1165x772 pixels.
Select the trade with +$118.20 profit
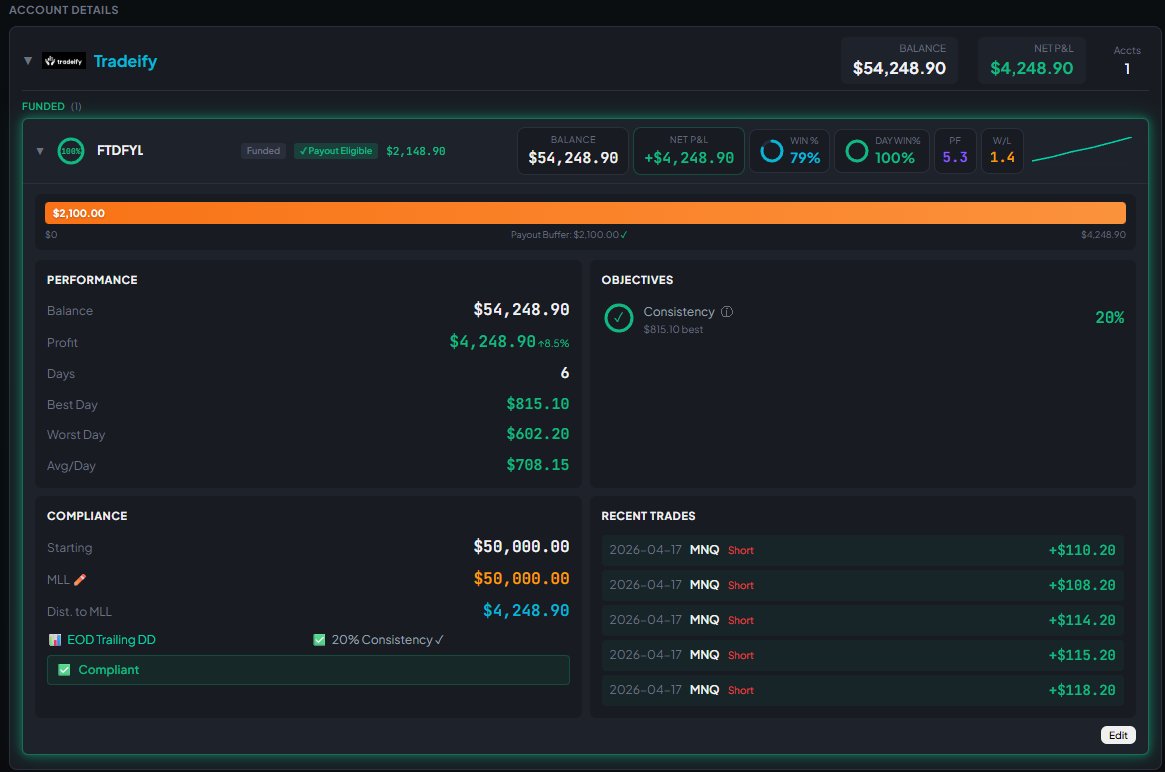862,690
